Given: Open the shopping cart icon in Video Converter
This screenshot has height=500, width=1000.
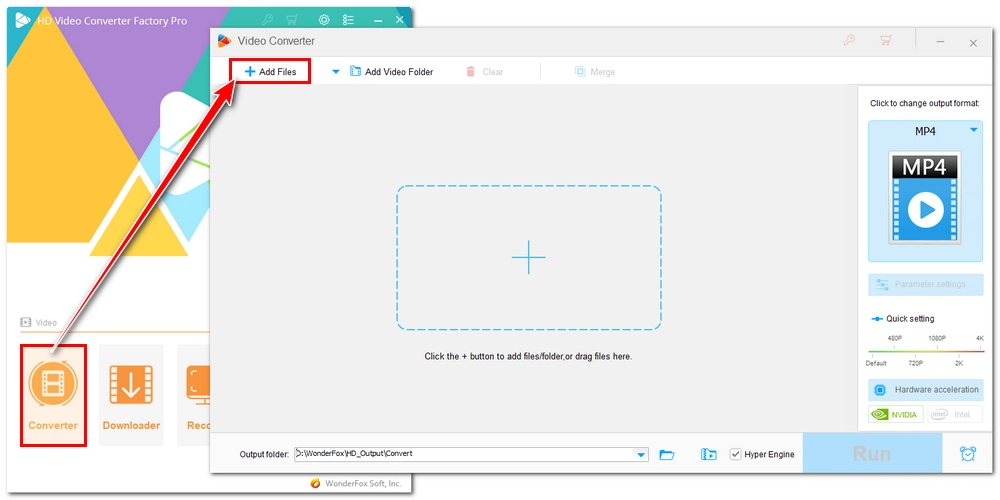Looking at the screenshot, I should (885, 40).
